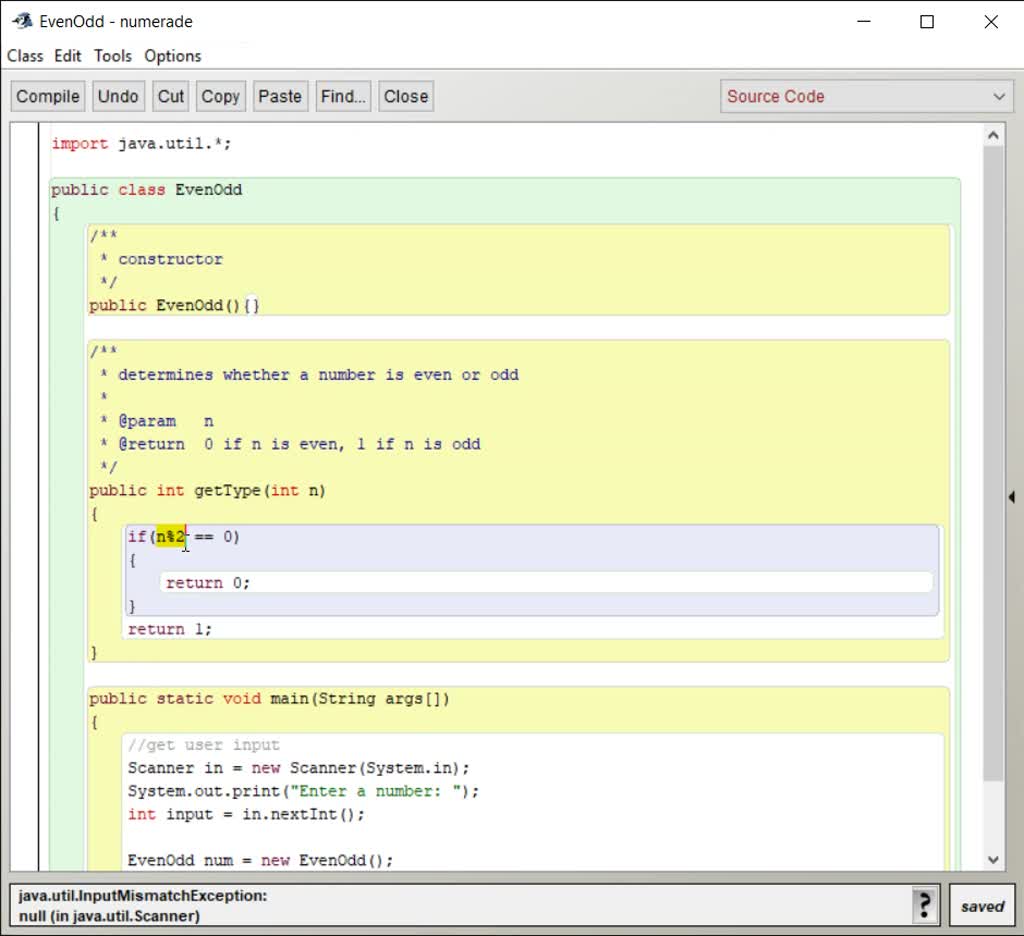
Task: Click the BlueJ icon in the title bar
Action: [22, 19]
